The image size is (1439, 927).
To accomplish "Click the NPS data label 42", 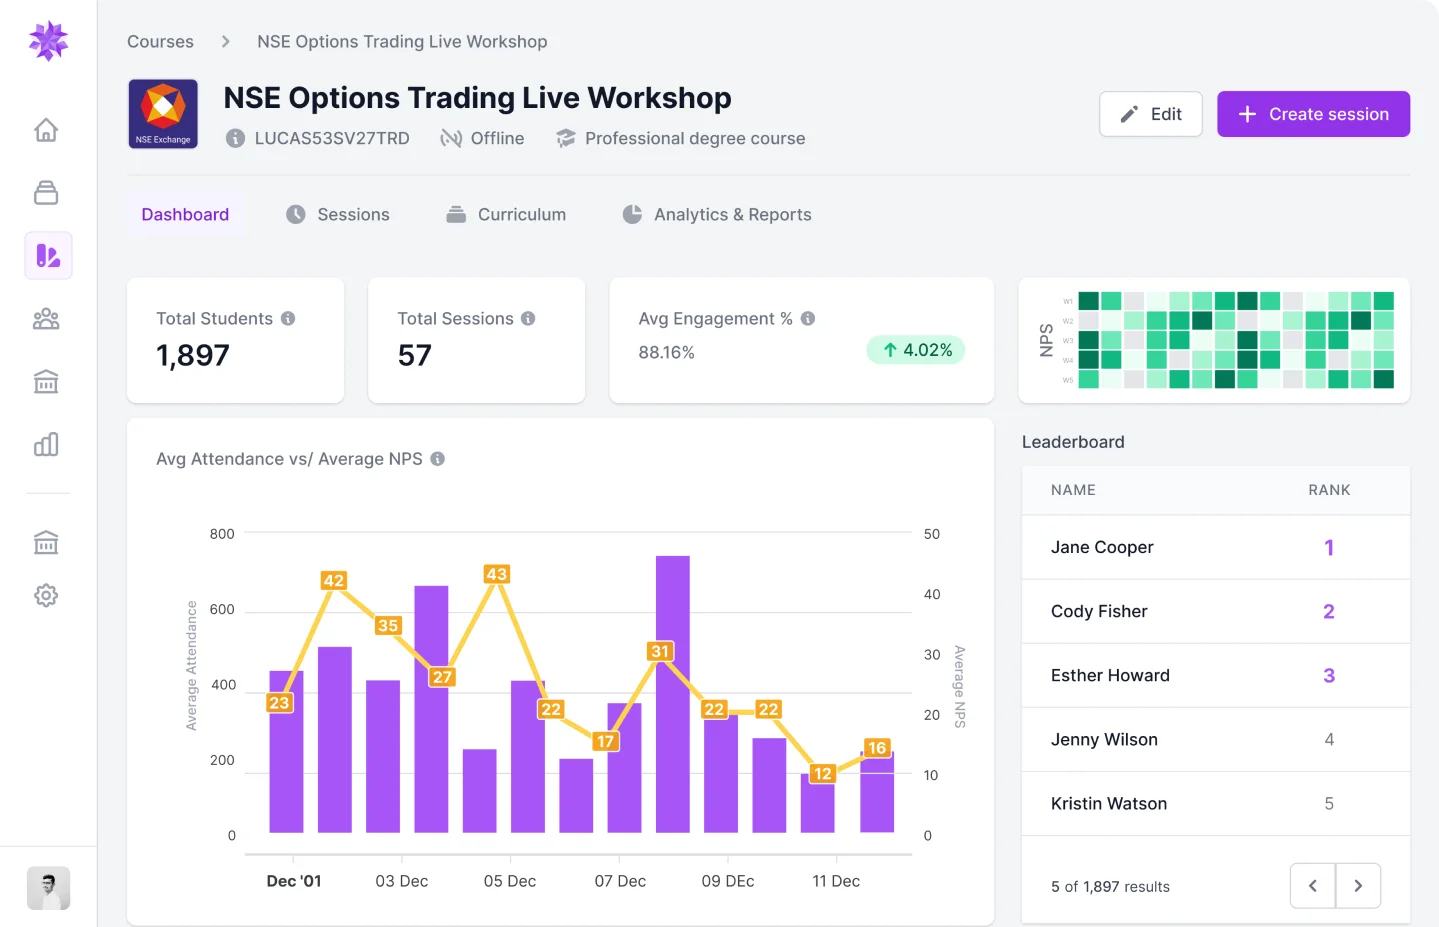I will [333, 580].
